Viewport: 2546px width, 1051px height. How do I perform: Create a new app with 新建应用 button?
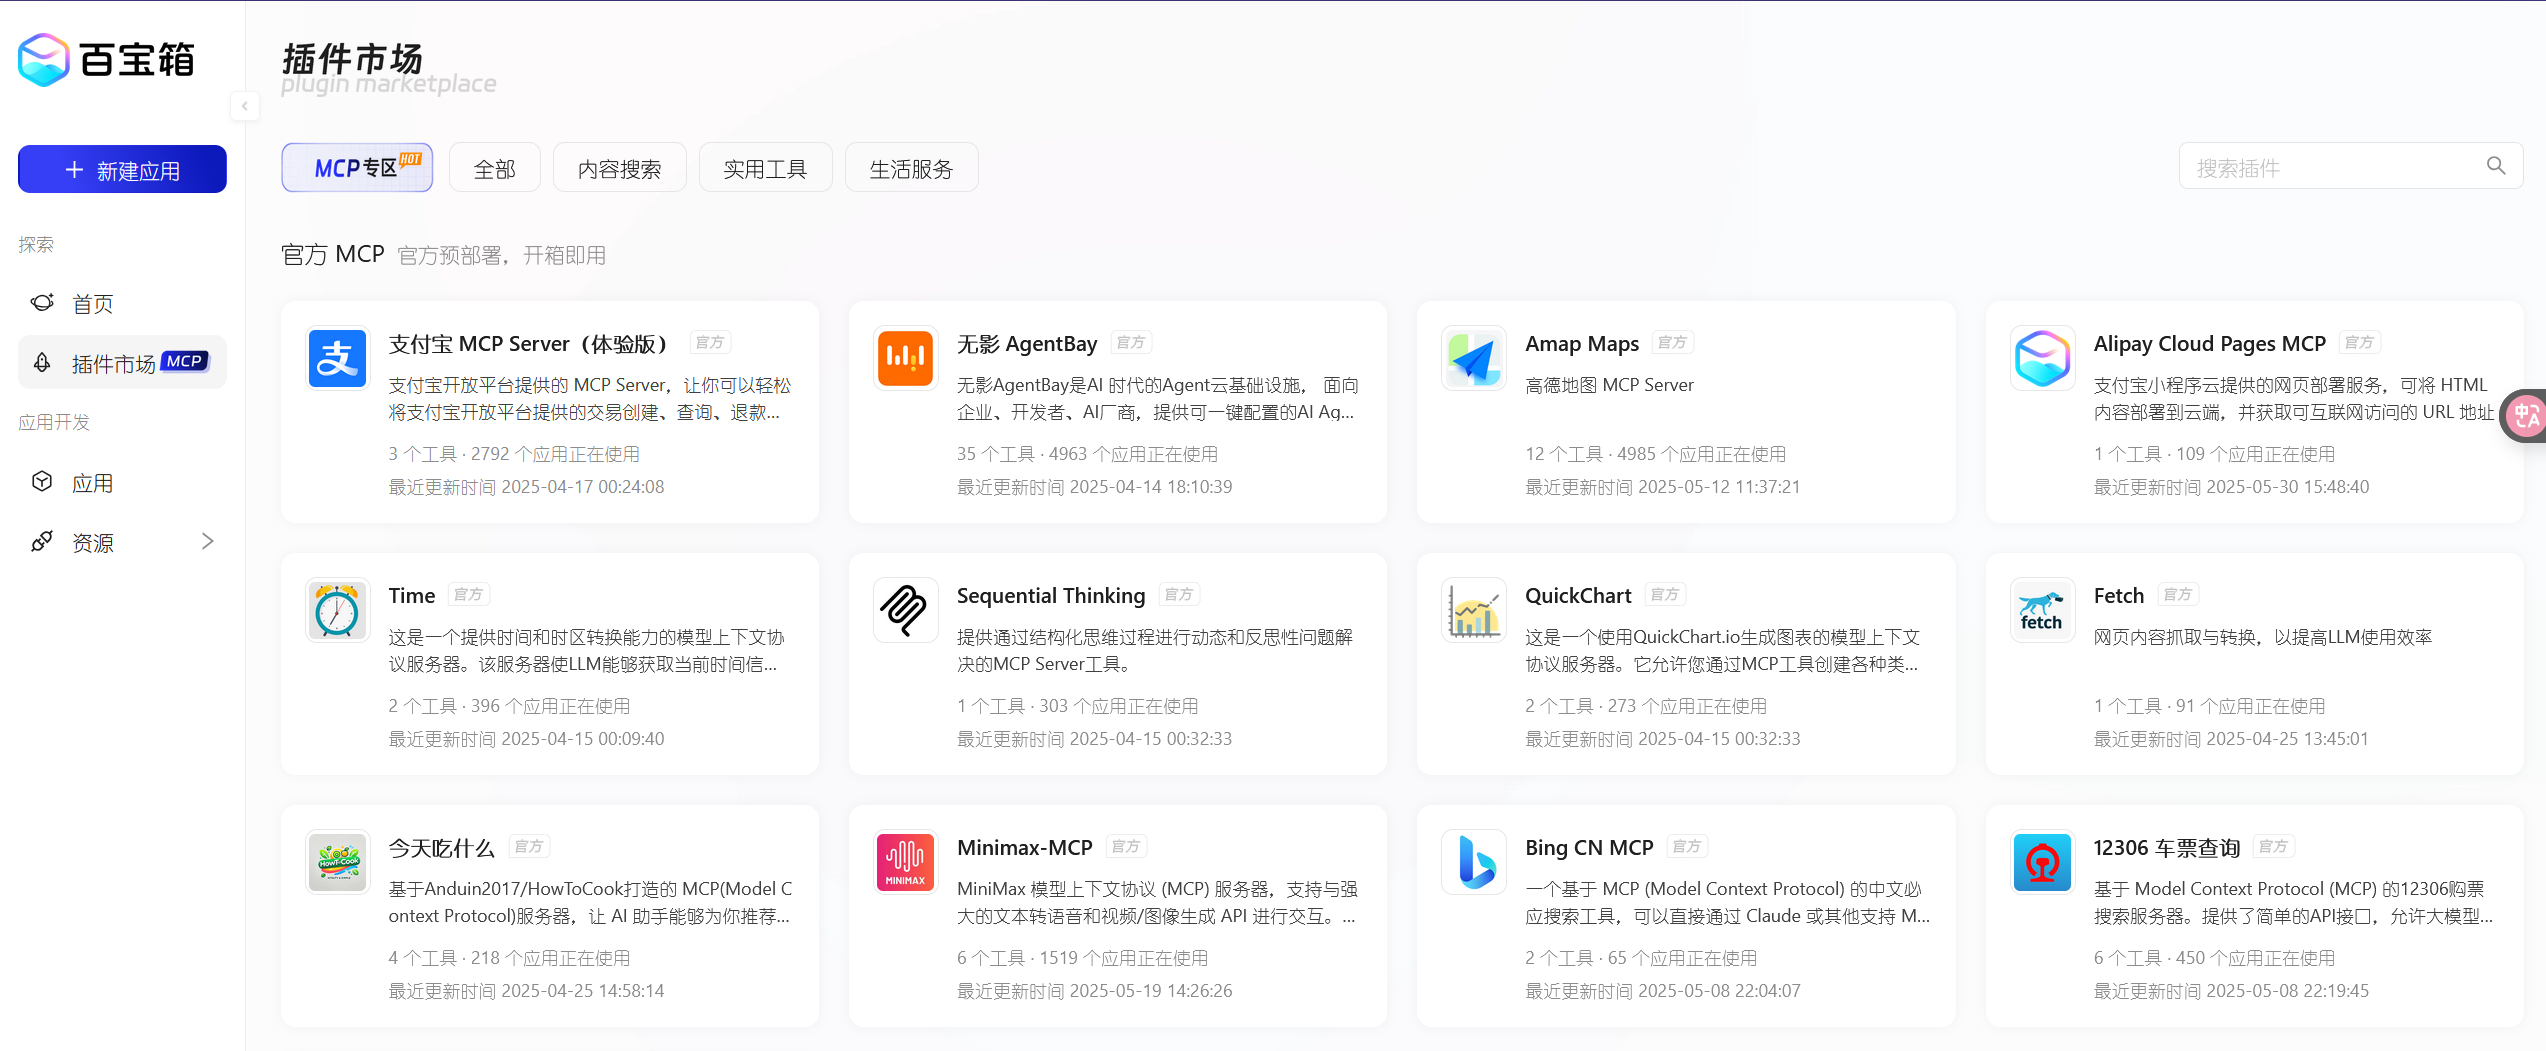coord(122,170)
